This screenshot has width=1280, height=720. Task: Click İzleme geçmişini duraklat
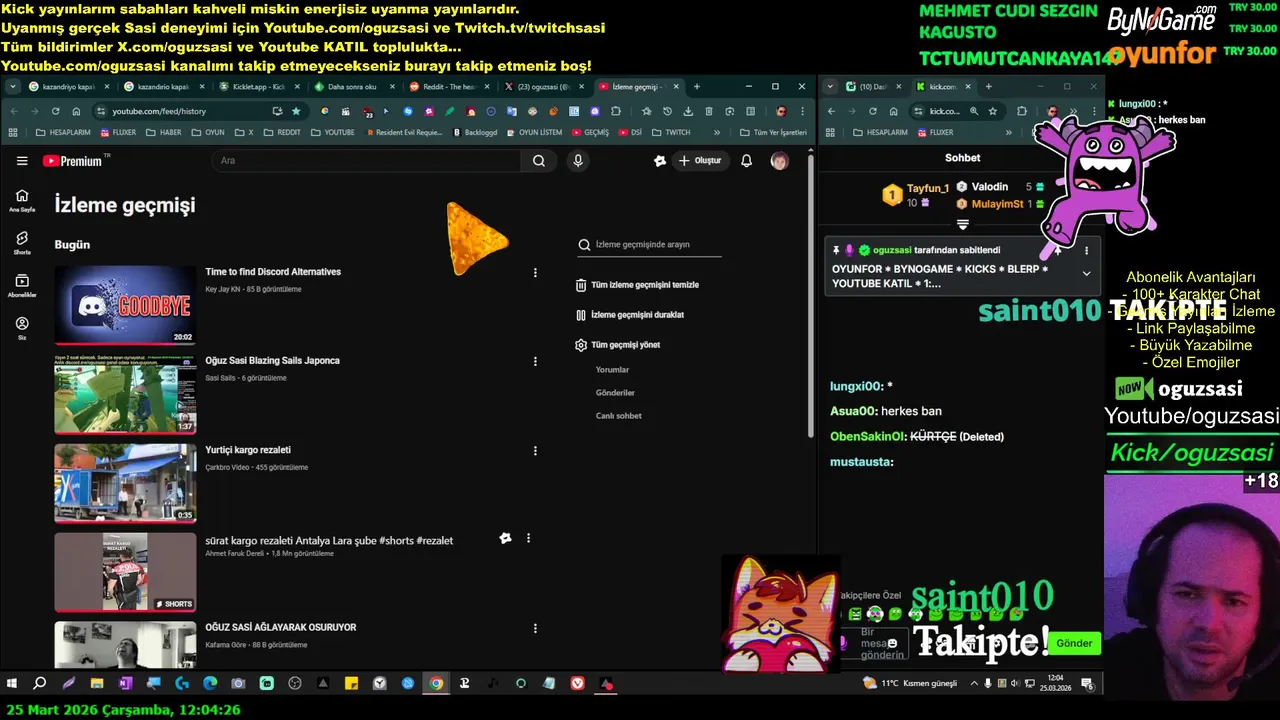630,315
